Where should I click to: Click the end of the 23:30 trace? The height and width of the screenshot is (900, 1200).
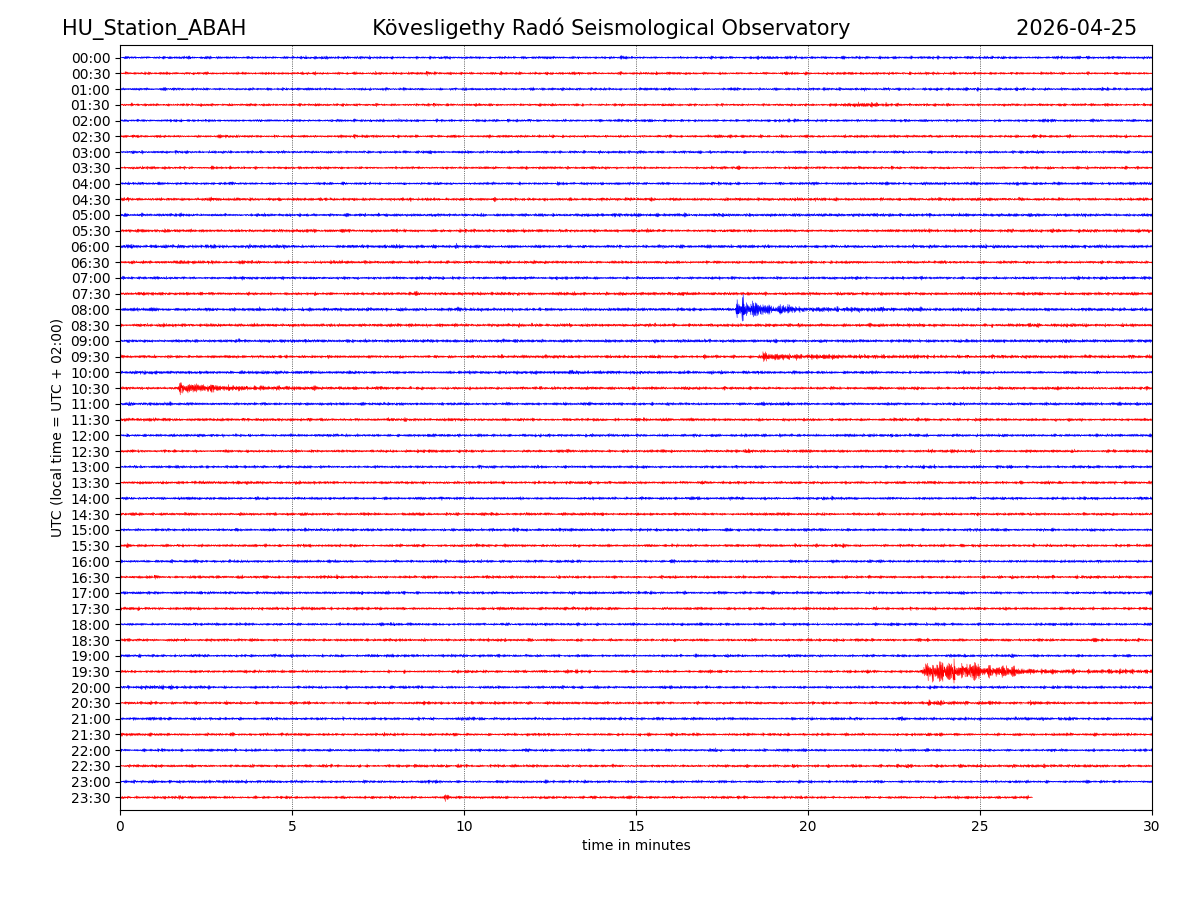(x=1030, y=797)
